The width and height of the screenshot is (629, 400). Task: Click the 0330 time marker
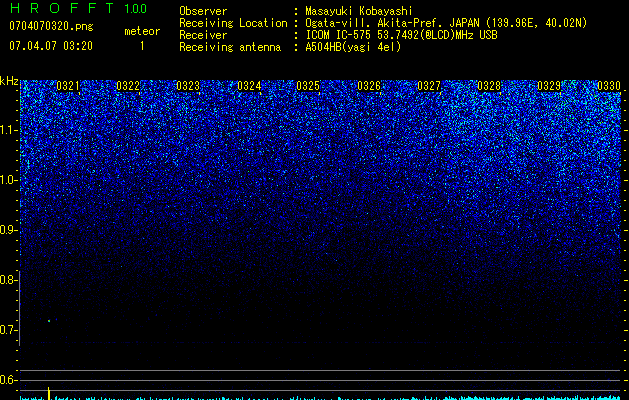click(609, 86)
